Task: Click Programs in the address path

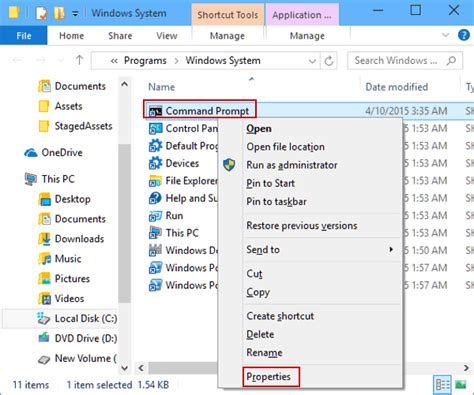Action: coord(145,61)
